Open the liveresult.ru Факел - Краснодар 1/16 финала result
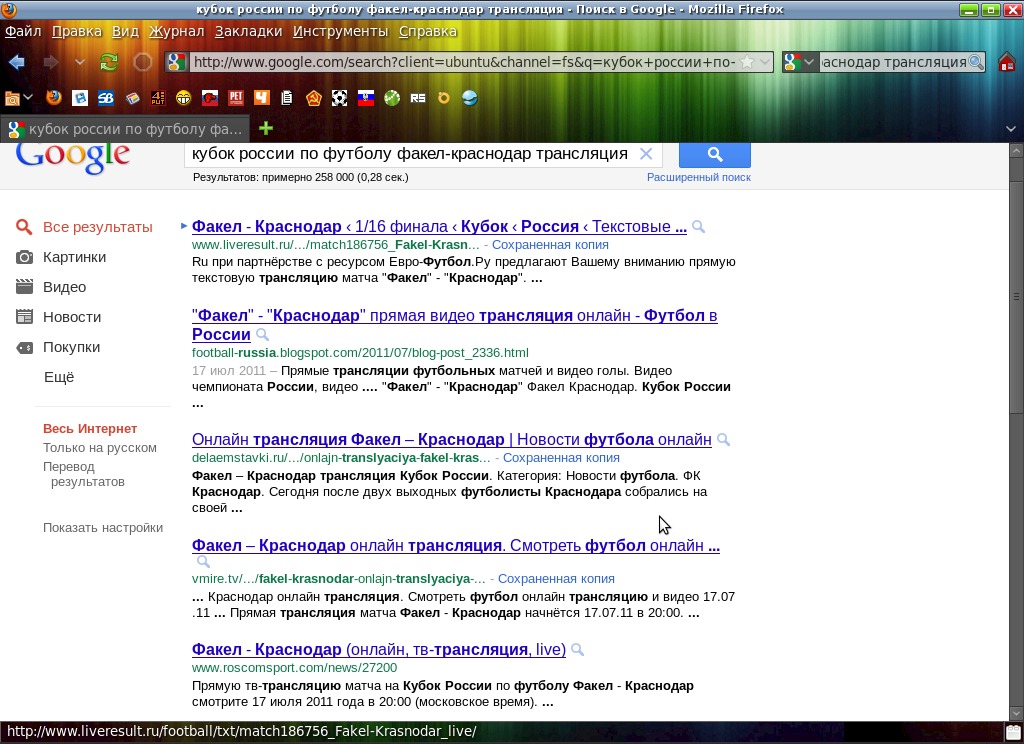1024x744 pixels. 439,227
